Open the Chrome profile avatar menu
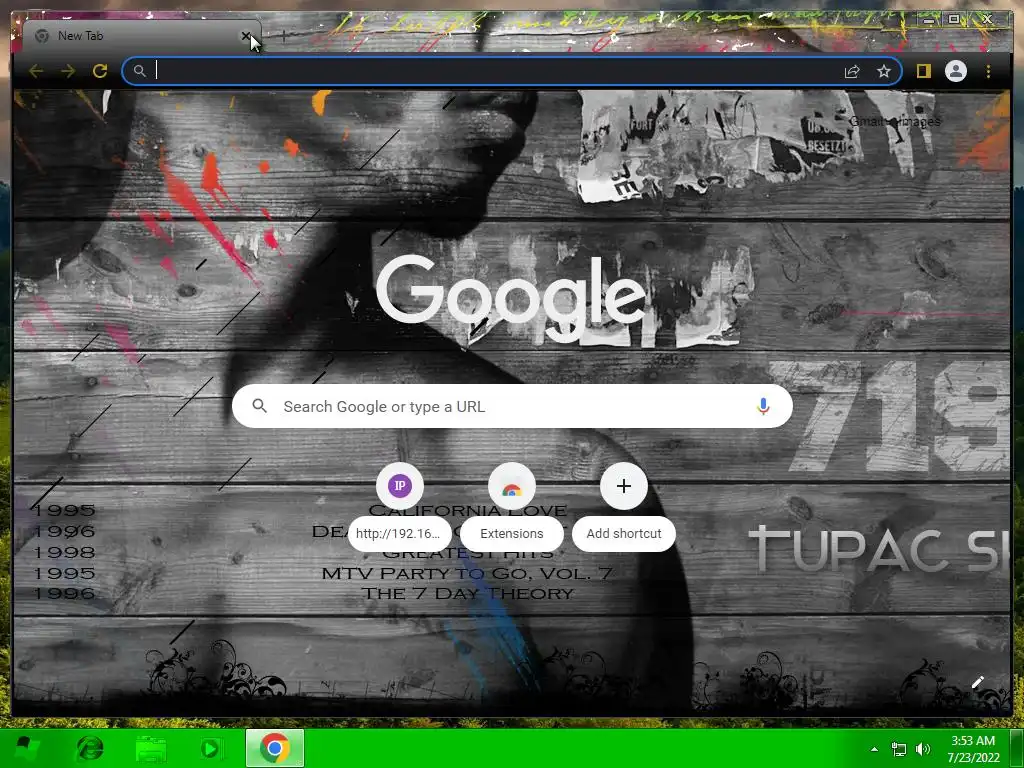This screenshot has width=1024, height=768. click(956, 71)
